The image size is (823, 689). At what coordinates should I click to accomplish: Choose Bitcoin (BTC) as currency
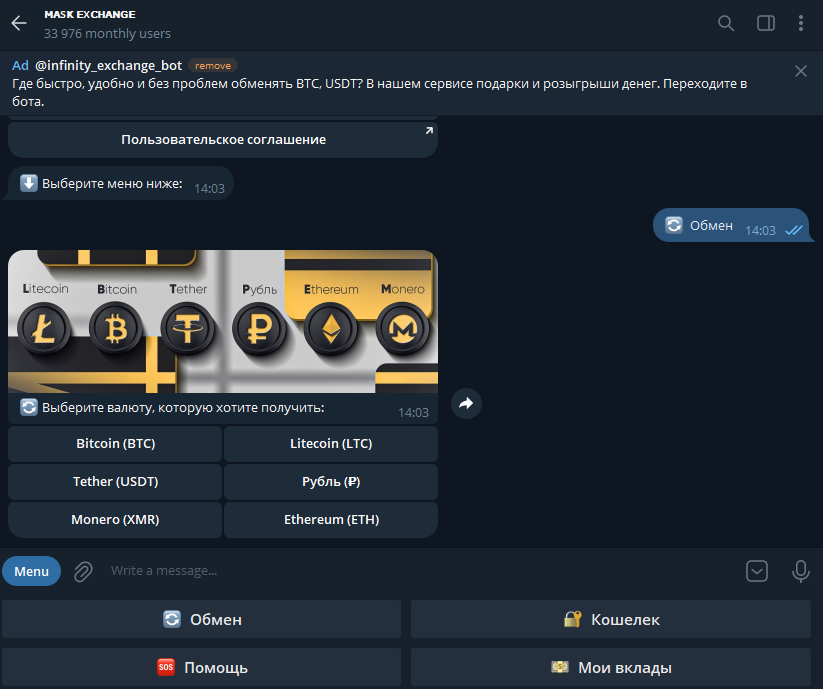click(x=115, y=444)
